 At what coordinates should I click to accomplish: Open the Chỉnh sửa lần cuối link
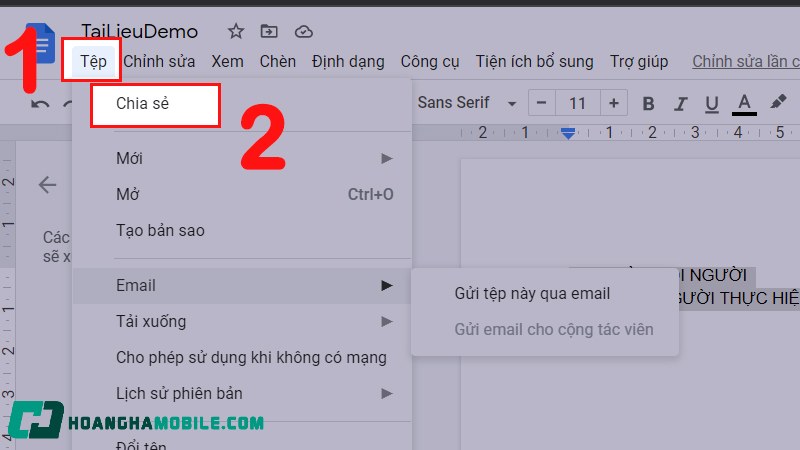point(746,61)
